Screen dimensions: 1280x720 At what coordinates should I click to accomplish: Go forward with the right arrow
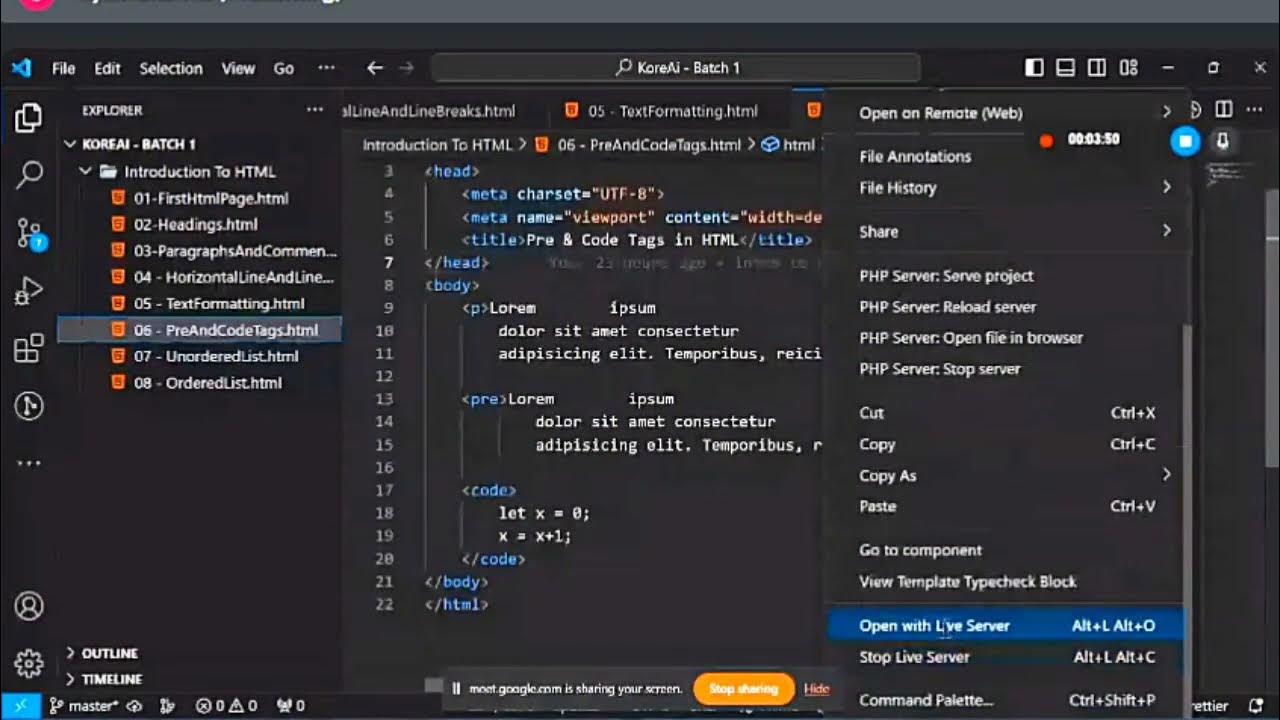pyautogui.click(x=406, y=68)
